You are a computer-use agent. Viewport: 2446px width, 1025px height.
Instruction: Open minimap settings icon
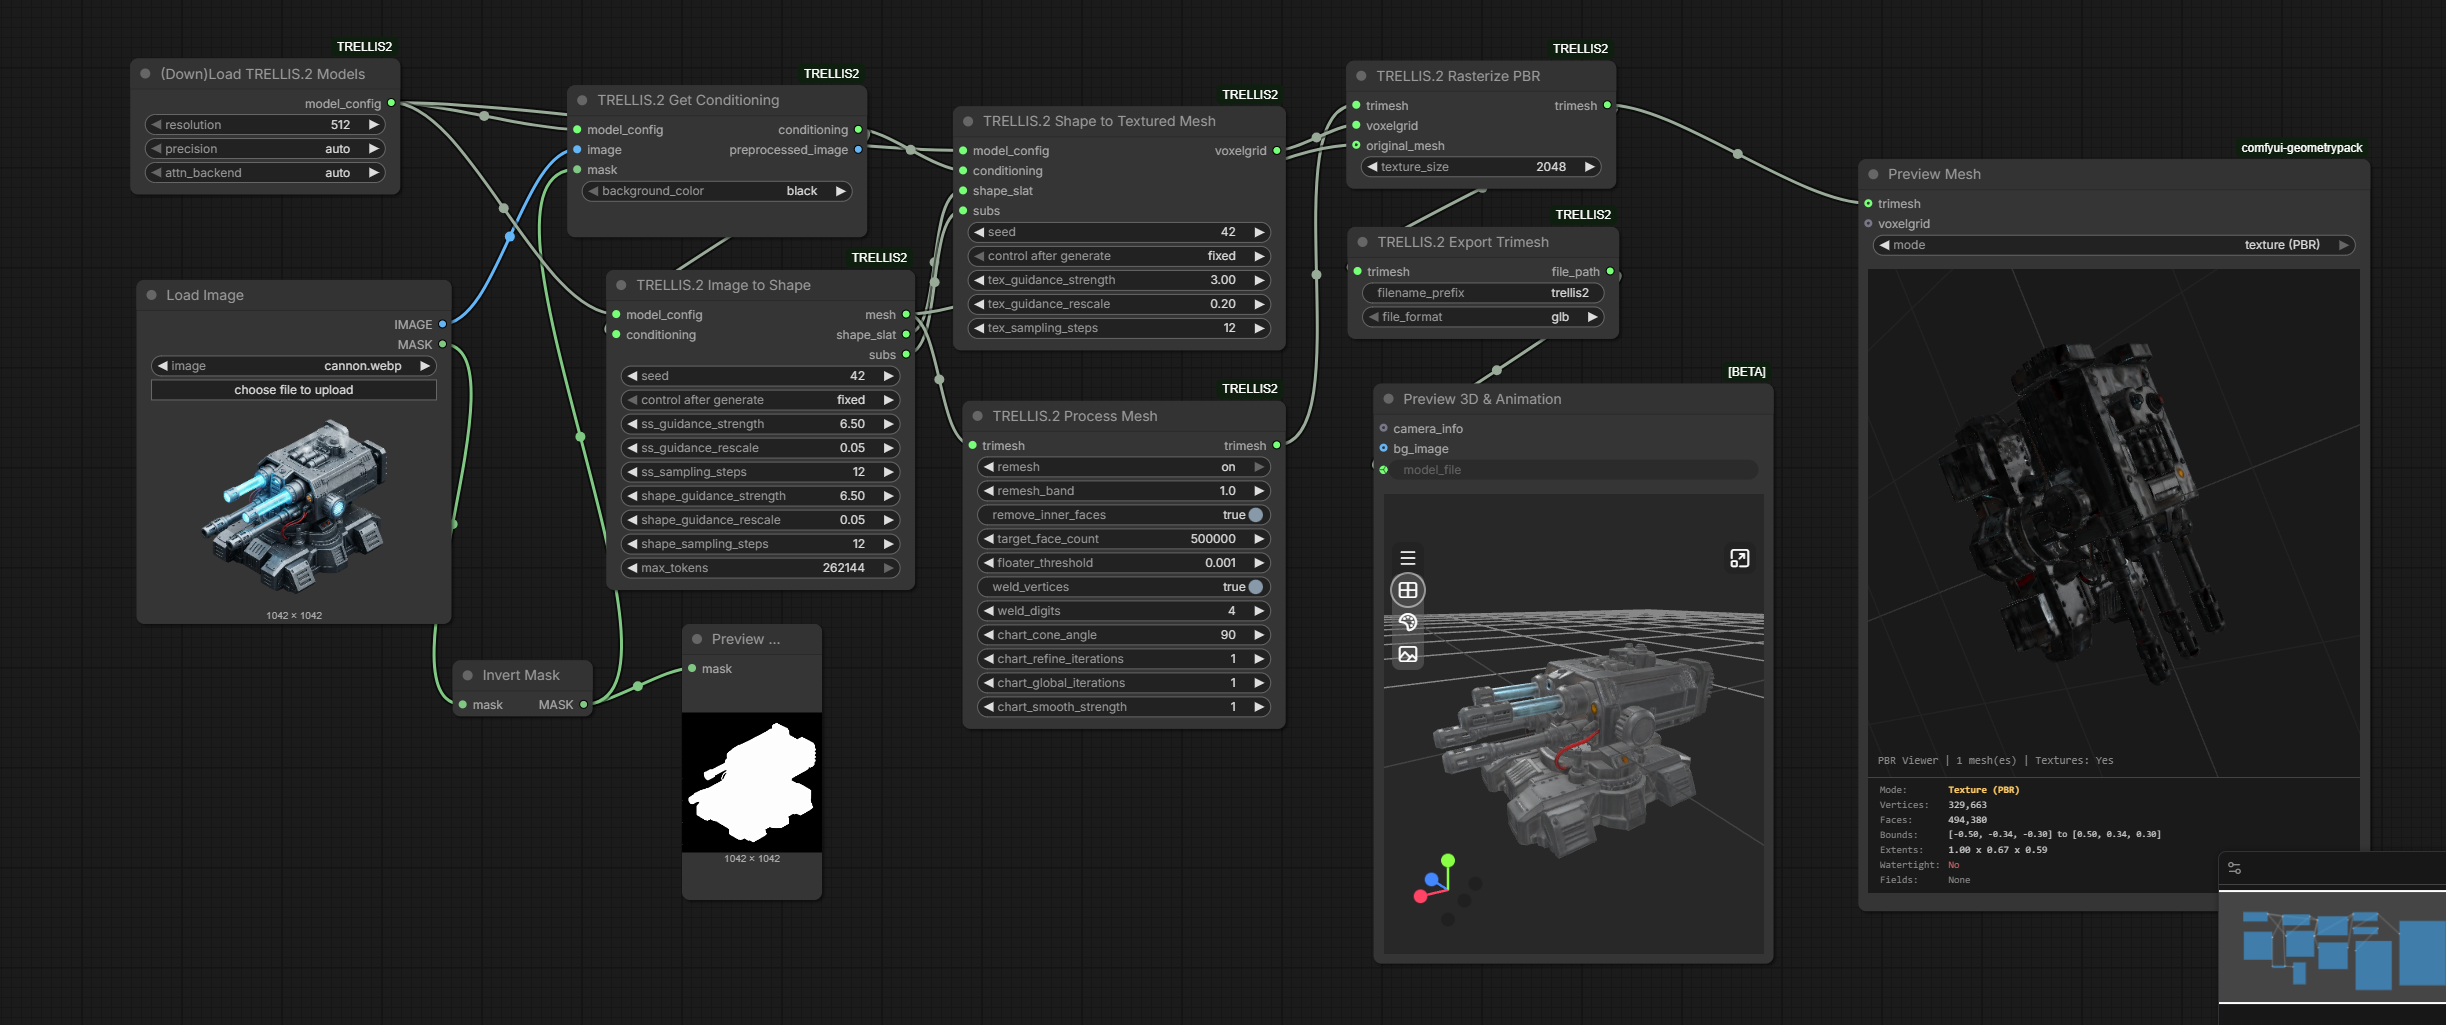pyautogui.click(x=2235, y=868)
